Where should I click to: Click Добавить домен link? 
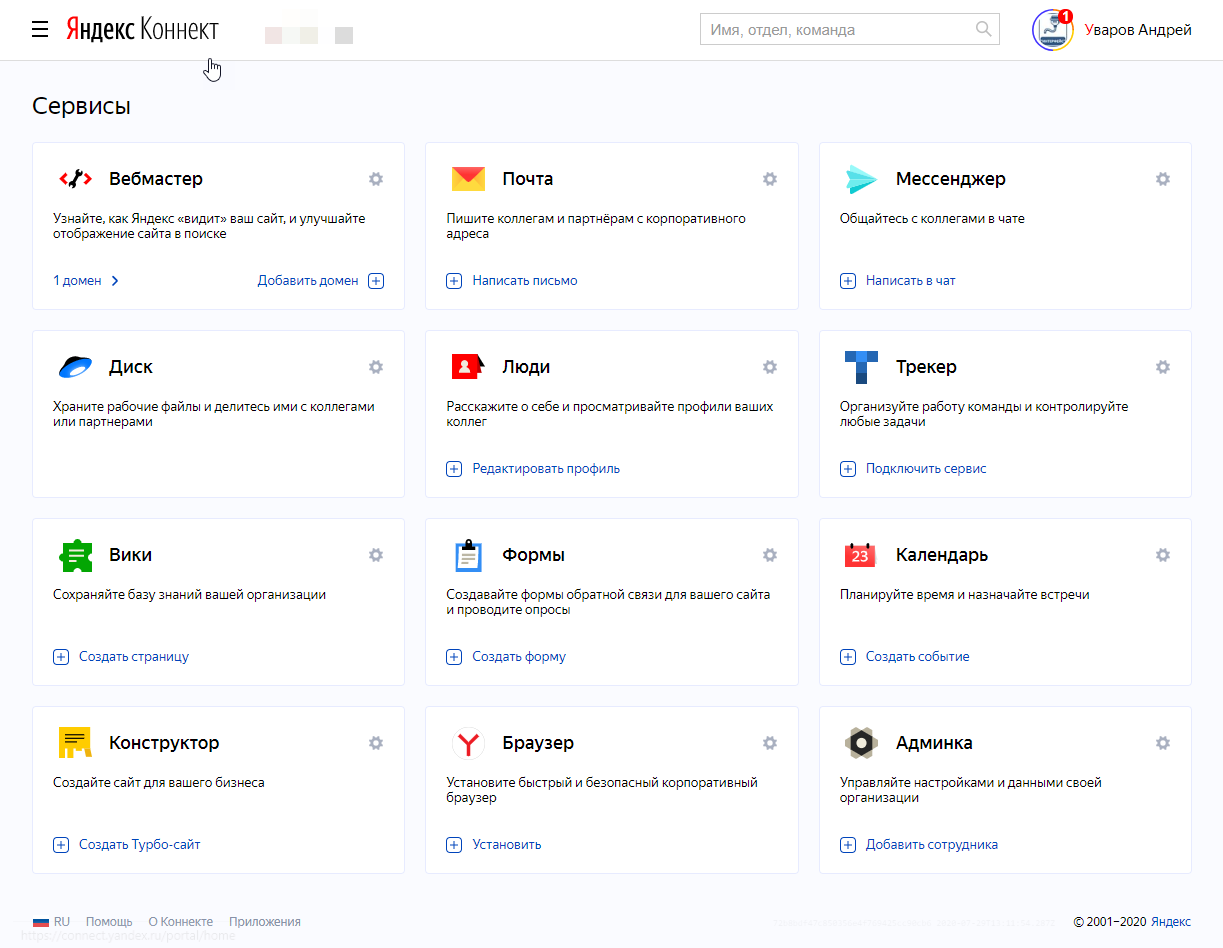point(308,281)
